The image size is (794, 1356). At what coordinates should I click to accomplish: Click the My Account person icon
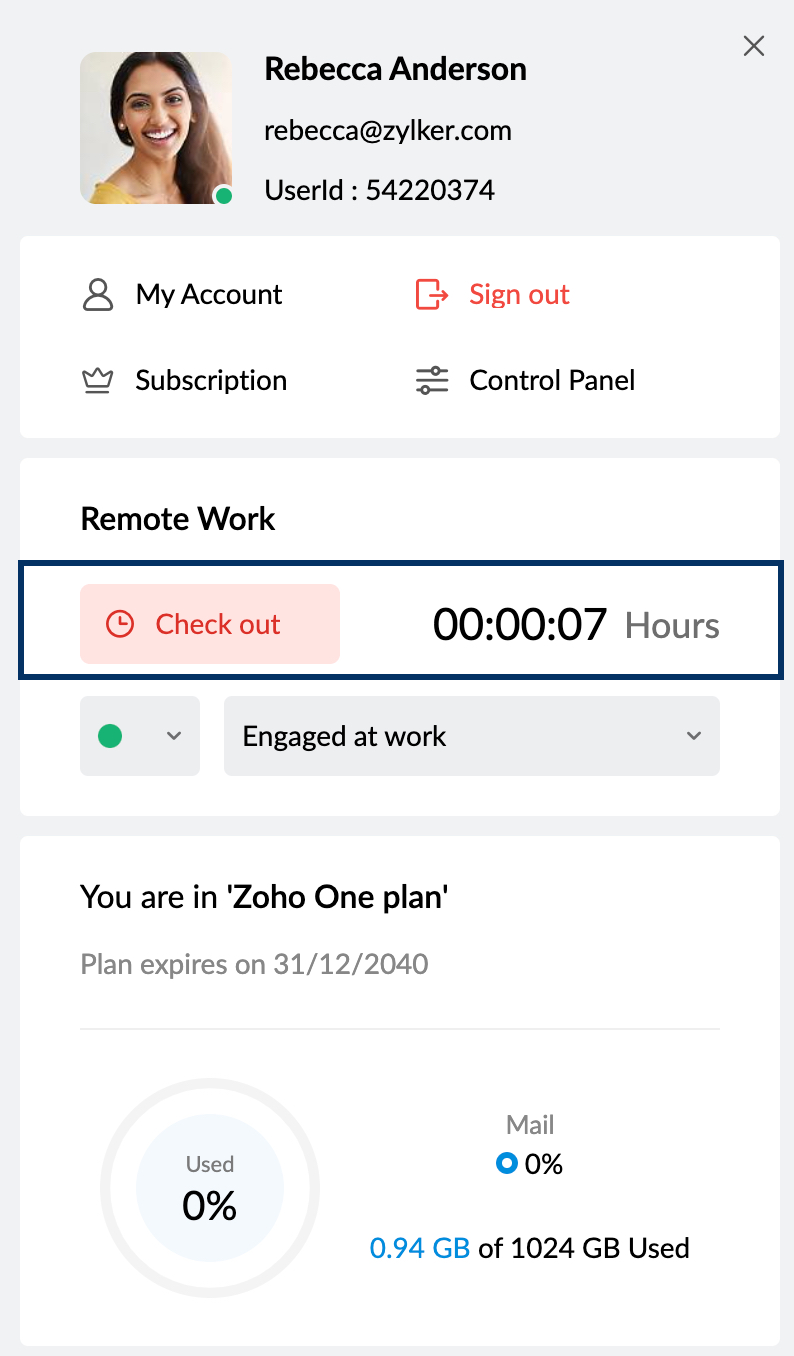(x=97, y=295)
